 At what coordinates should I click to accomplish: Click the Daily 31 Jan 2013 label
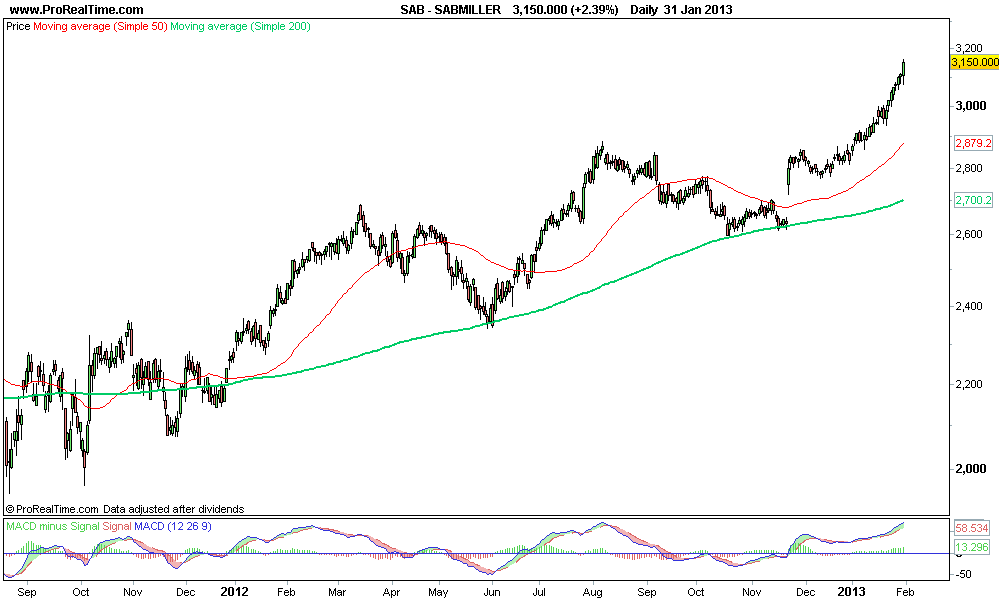tap(681, 10)
